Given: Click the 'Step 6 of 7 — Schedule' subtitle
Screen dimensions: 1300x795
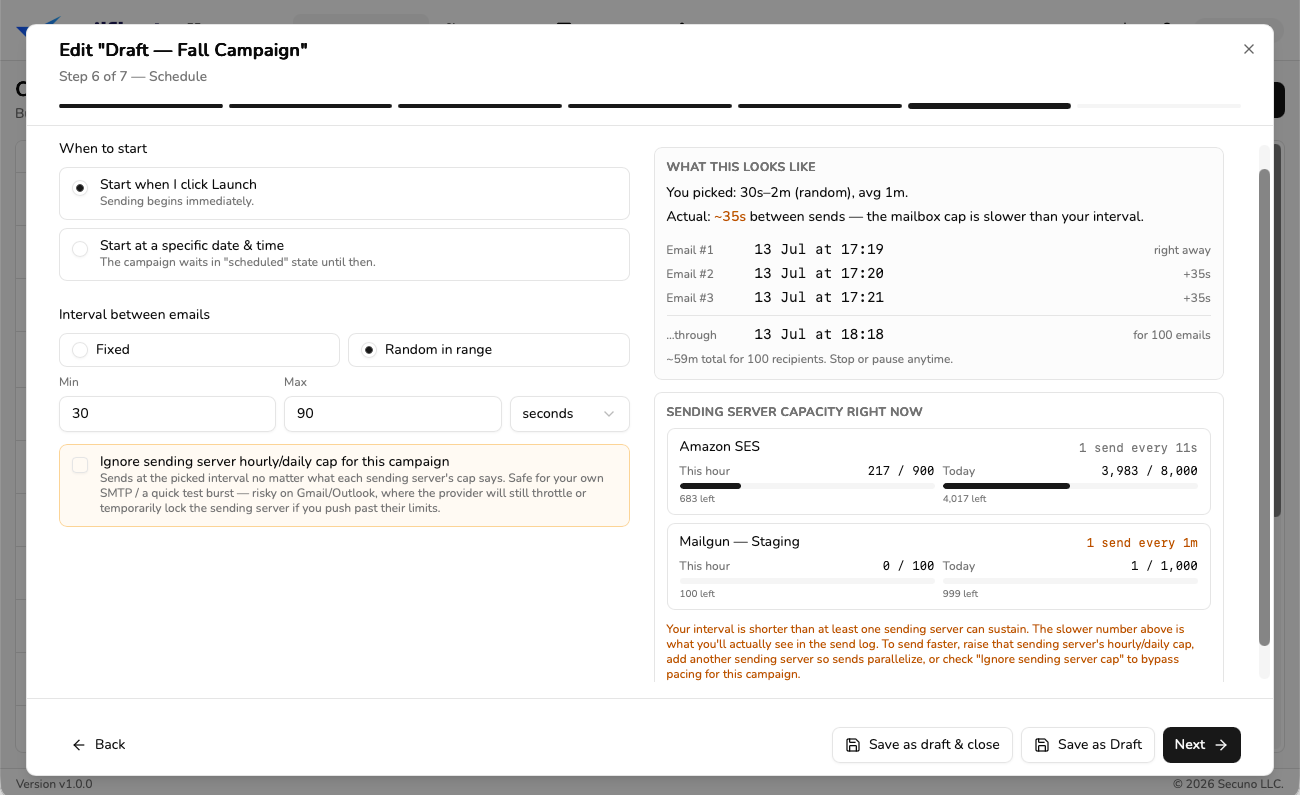Looking at the screenshot, I should (x=133, y=76).
